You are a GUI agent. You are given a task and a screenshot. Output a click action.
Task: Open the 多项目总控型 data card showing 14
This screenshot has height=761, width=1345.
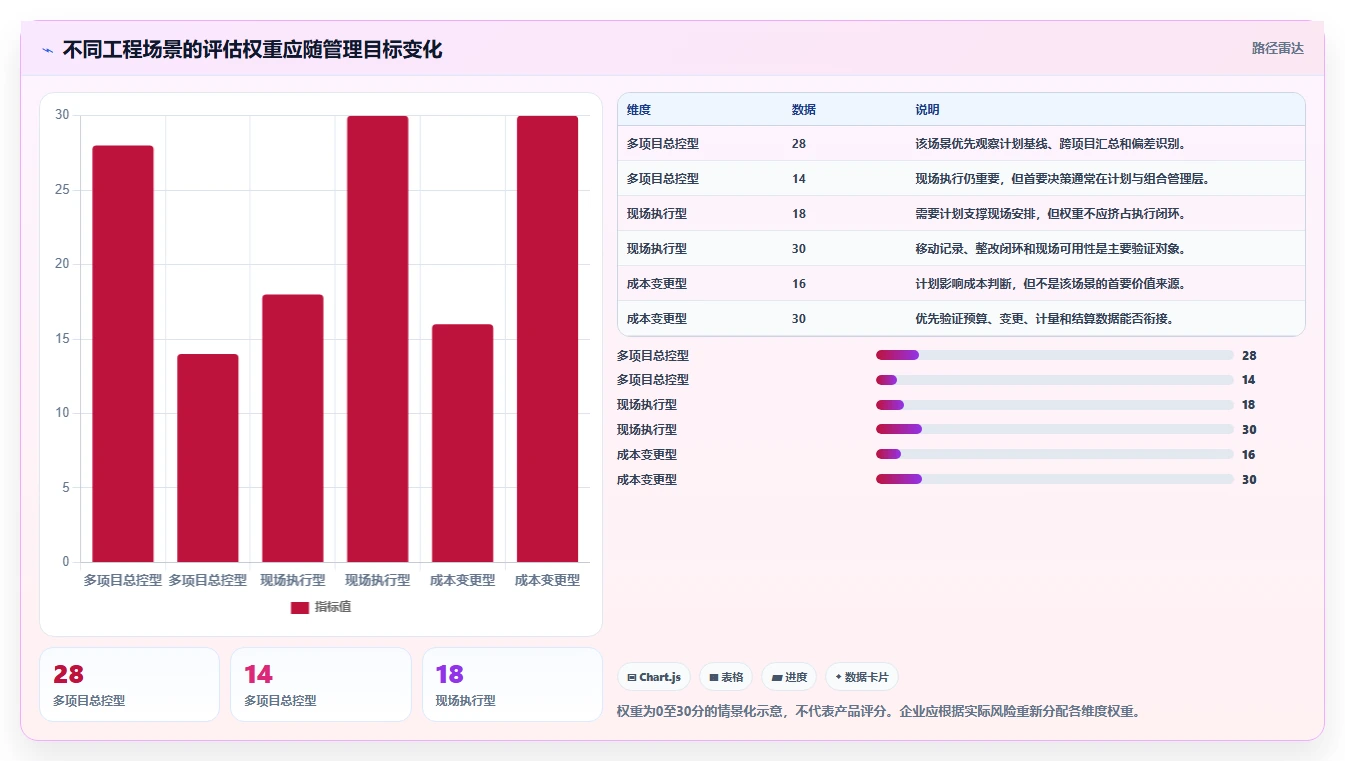pos(320,684)
